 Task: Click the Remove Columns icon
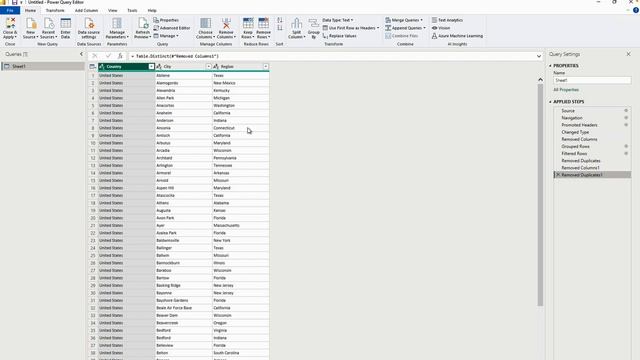(x=226, y=23)
